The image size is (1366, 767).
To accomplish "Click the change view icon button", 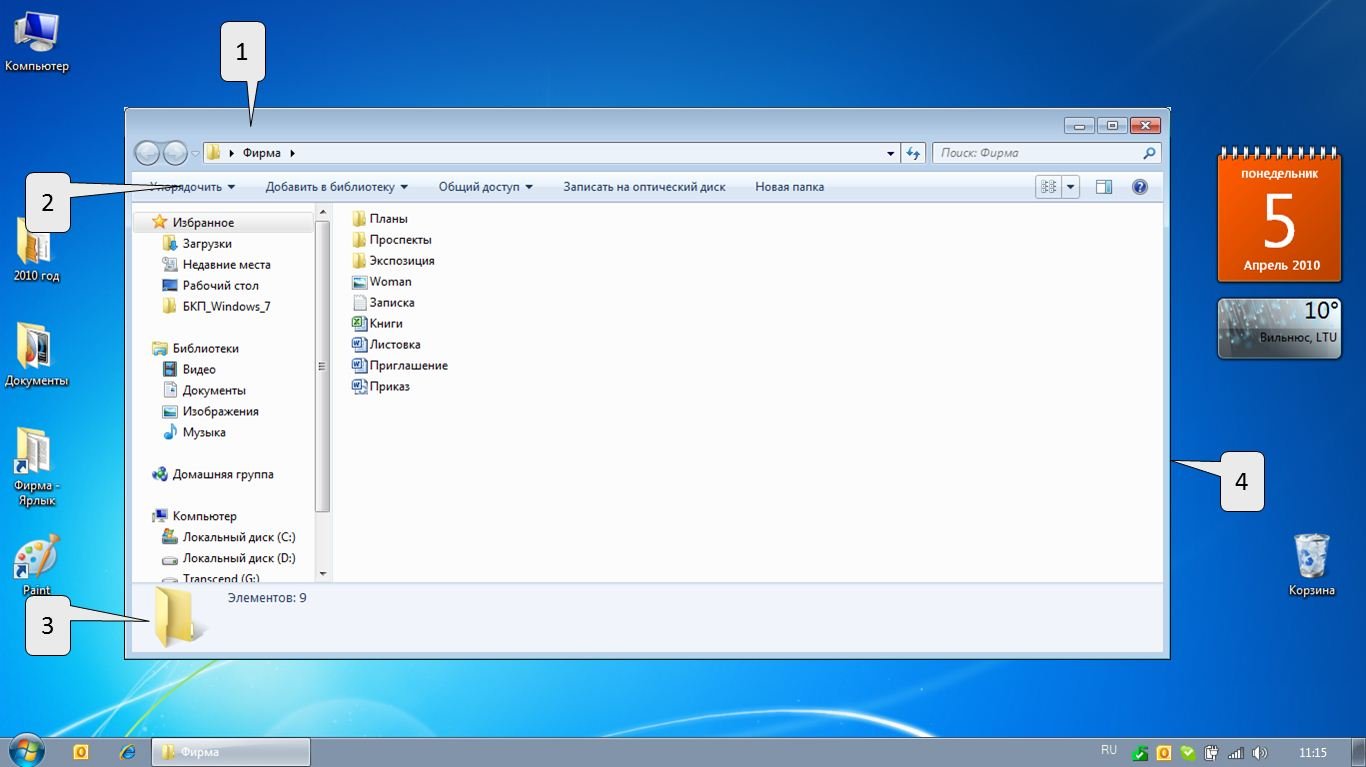I will (x=1048, y=187).
